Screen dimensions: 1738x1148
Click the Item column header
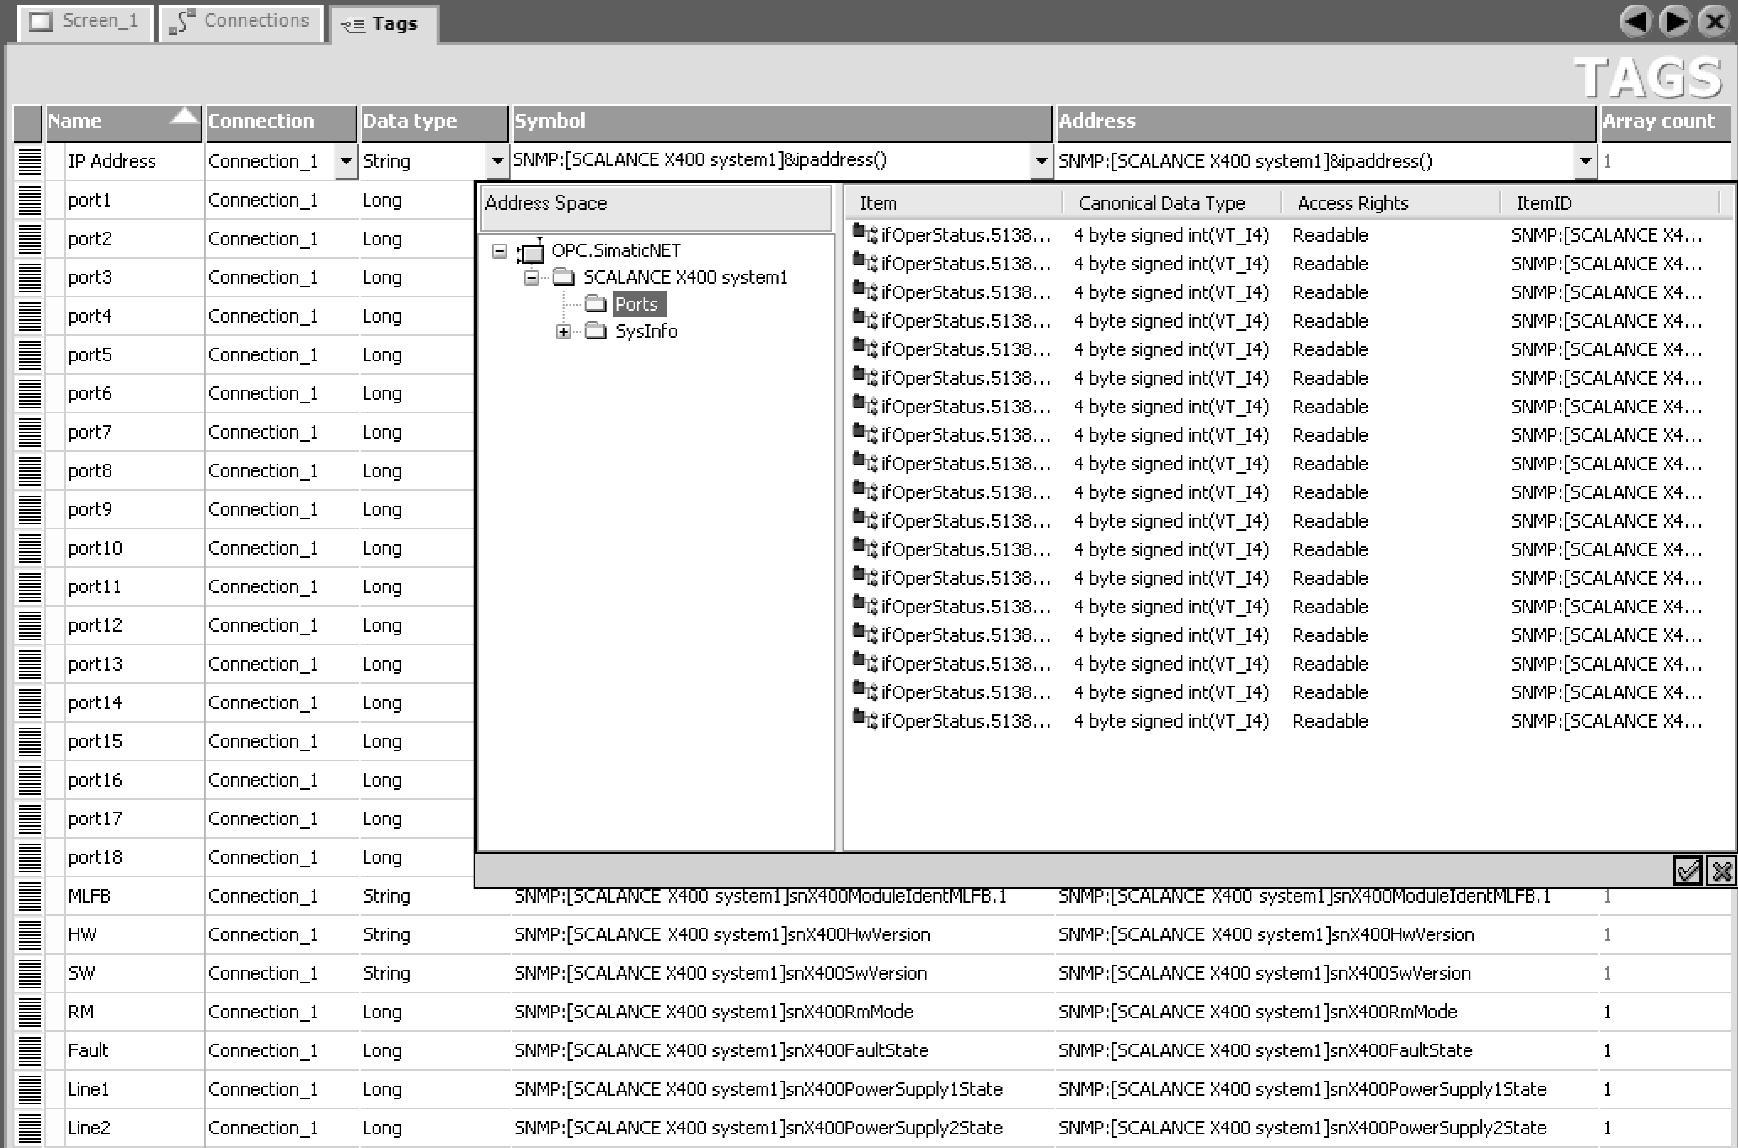(955, 203)
